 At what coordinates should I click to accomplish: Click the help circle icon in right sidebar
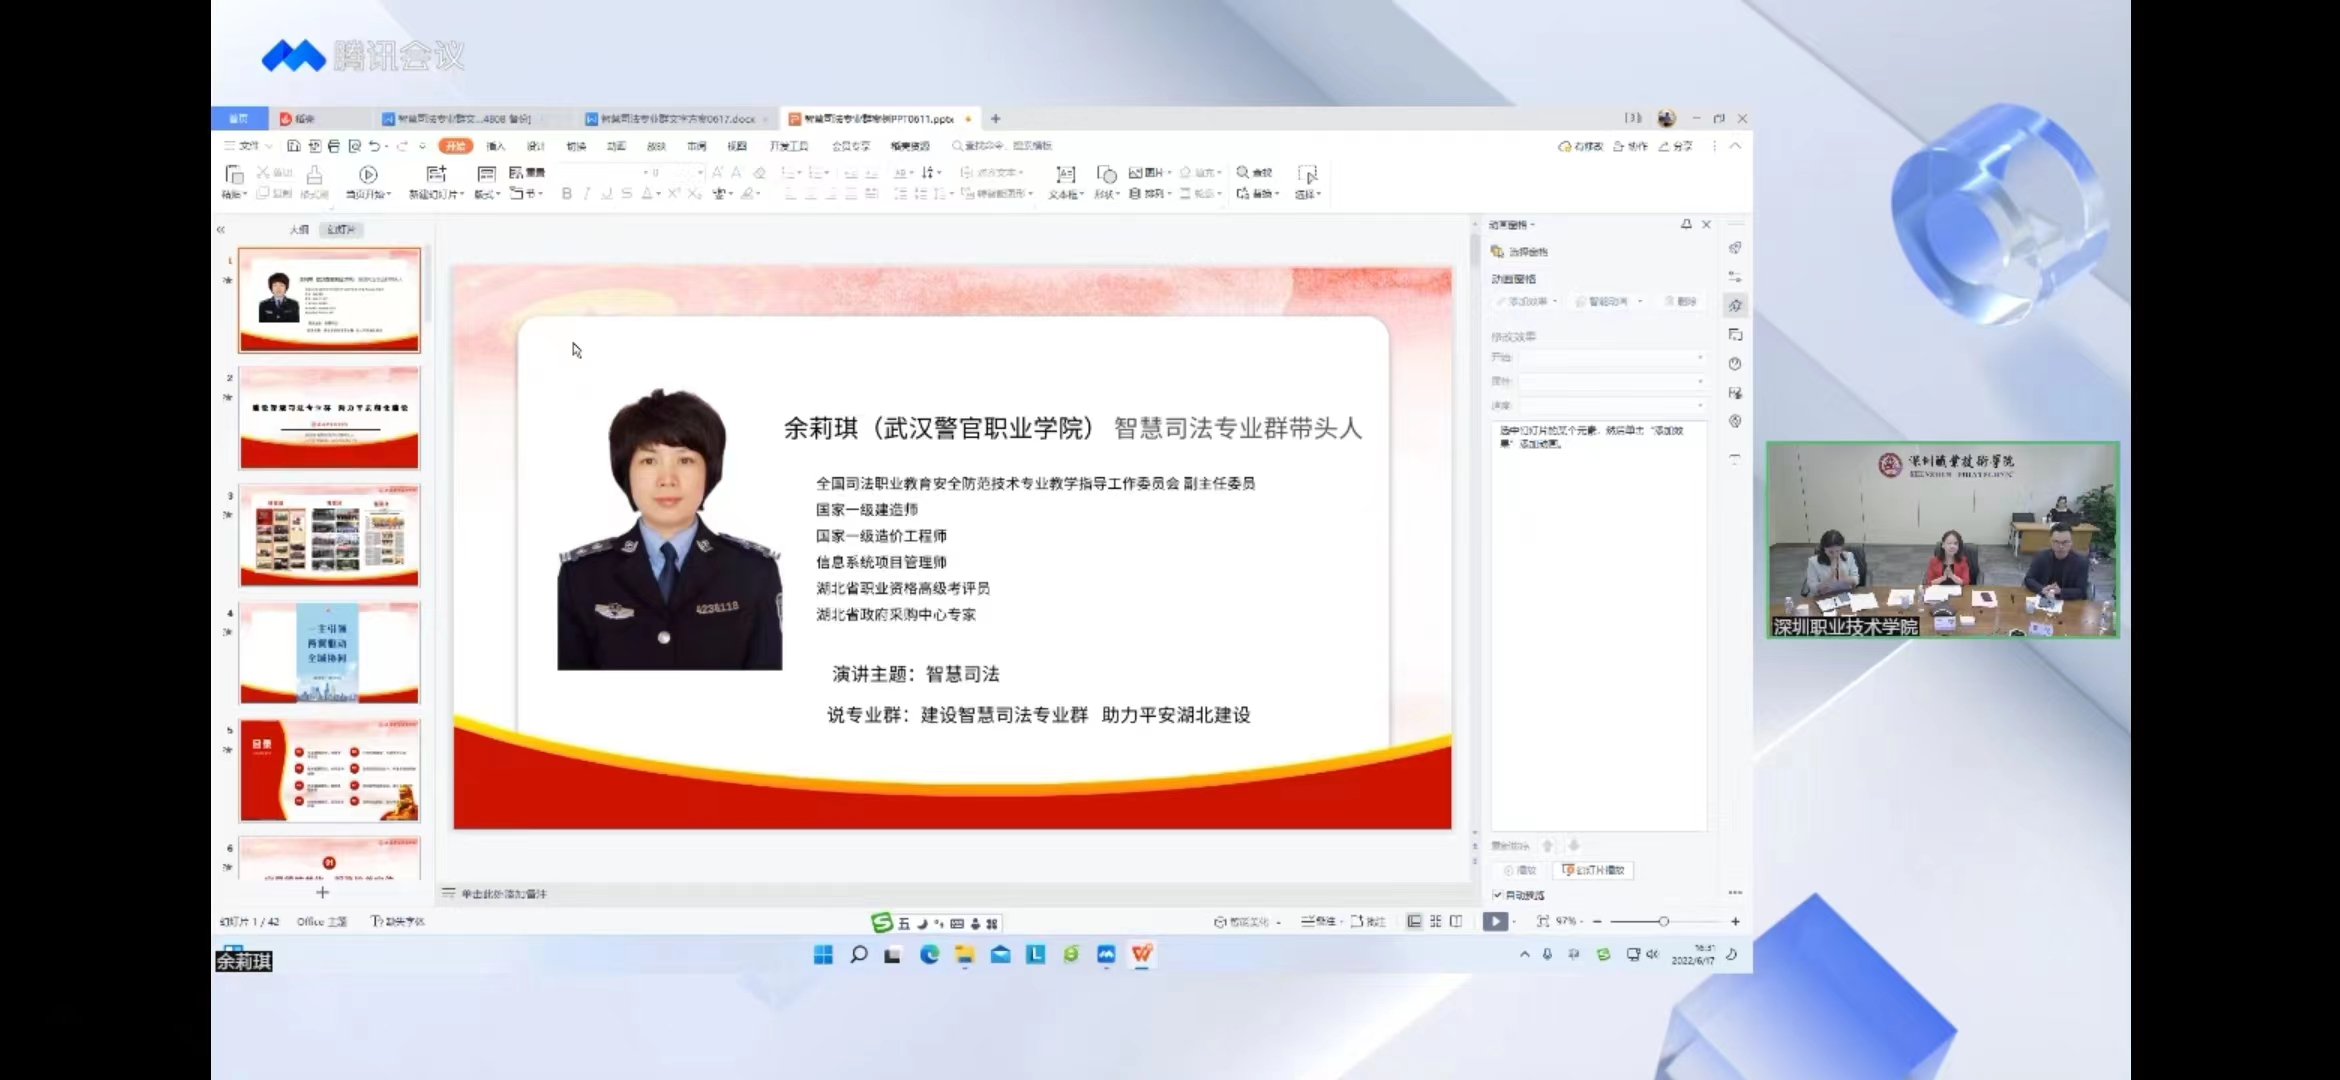click(x=1736, y=364)
